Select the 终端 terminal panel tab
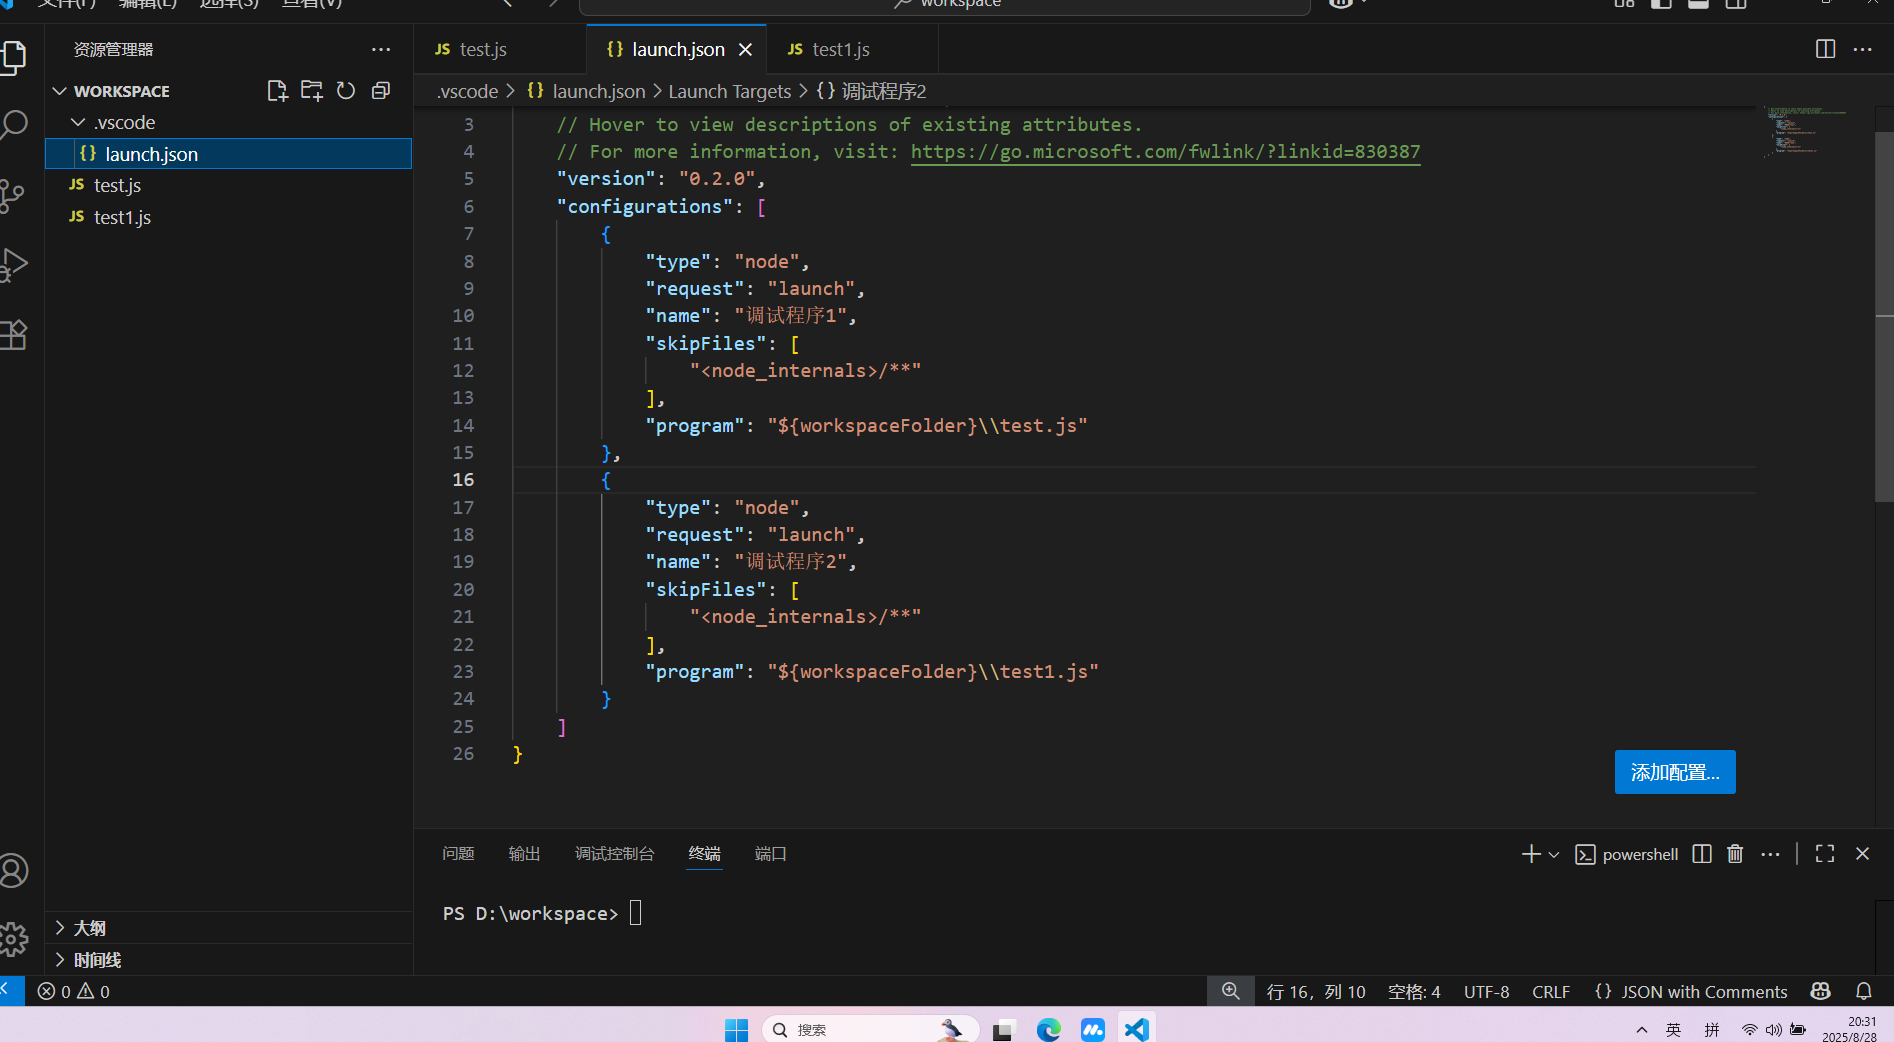The height and width of the screenshot is (1042, 1894). 704,854
